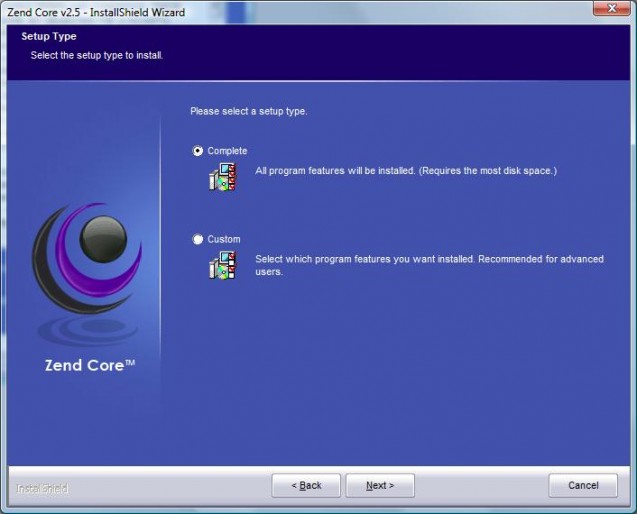Click the Custom installation package icon
Image resolution: width=637 pixels, height=514 pixels.
point(222,265)
